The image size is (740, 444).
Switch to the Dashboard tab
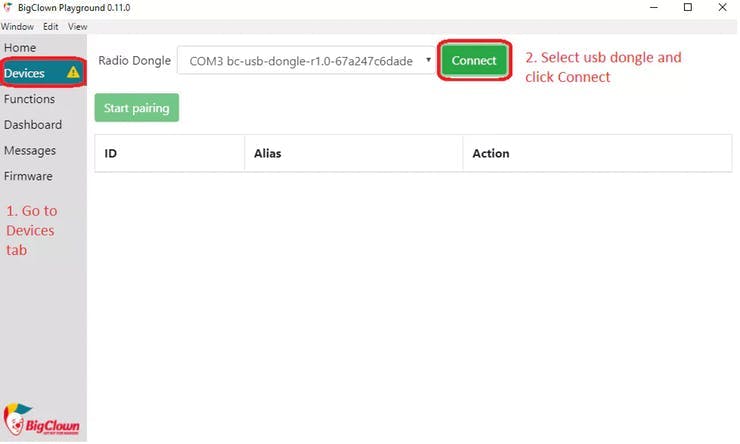pos(33,125)
